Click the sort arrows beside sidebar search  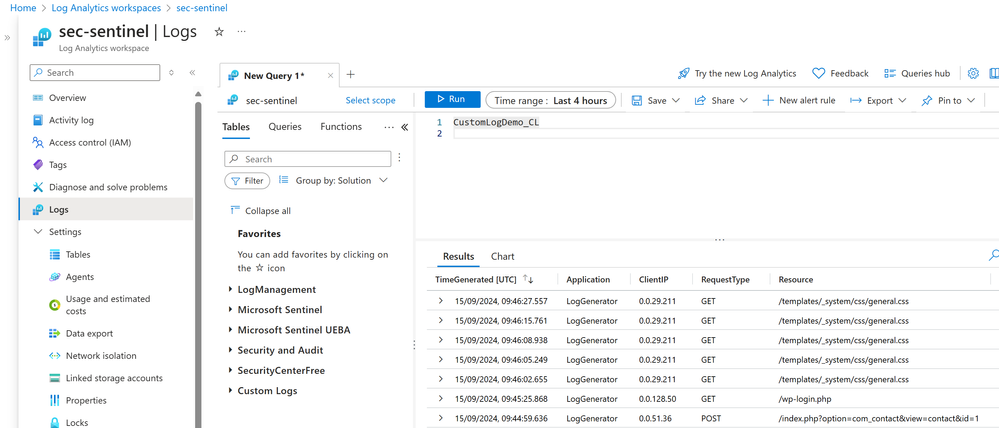171,73
